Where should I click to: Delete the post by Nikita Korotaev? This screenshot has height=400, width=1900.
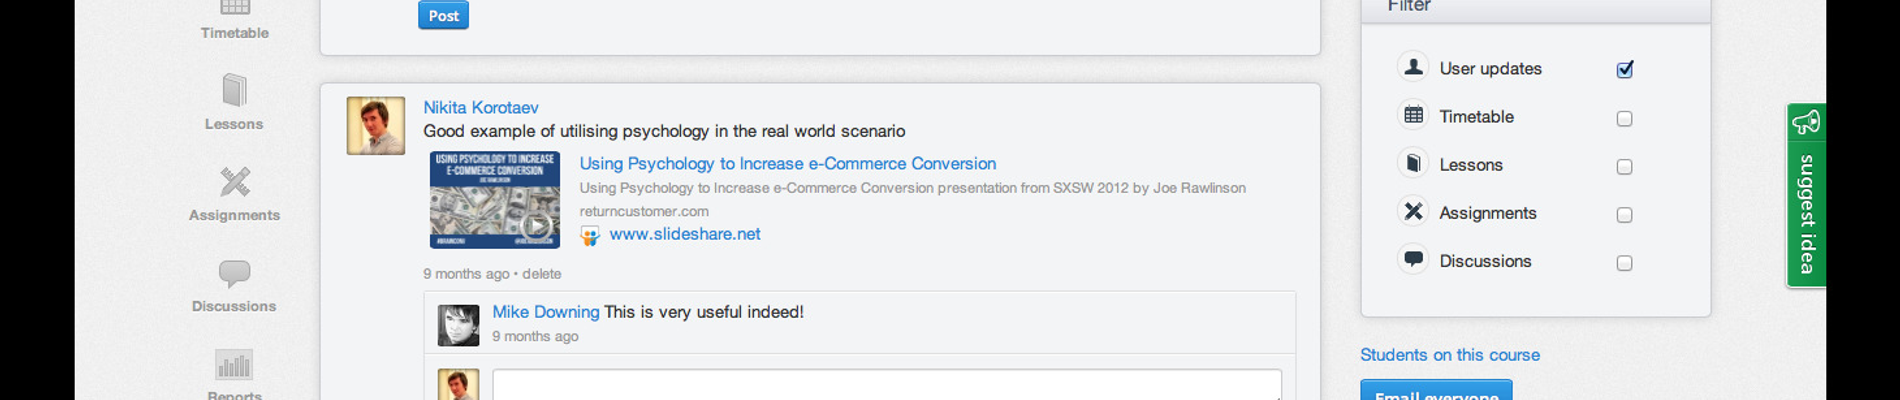pos(541,274)
